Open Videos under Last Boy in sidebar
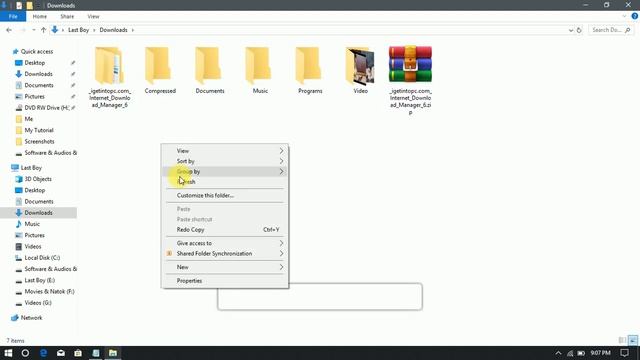 click(x=33, y=247)
